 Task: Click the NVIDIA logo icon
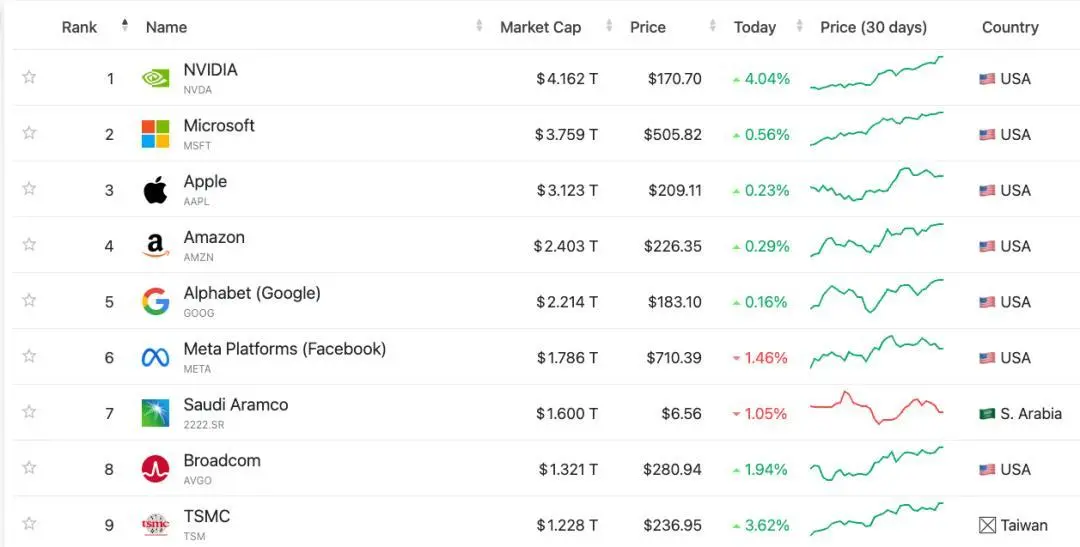pyautogui.click(x=155, y=78)
